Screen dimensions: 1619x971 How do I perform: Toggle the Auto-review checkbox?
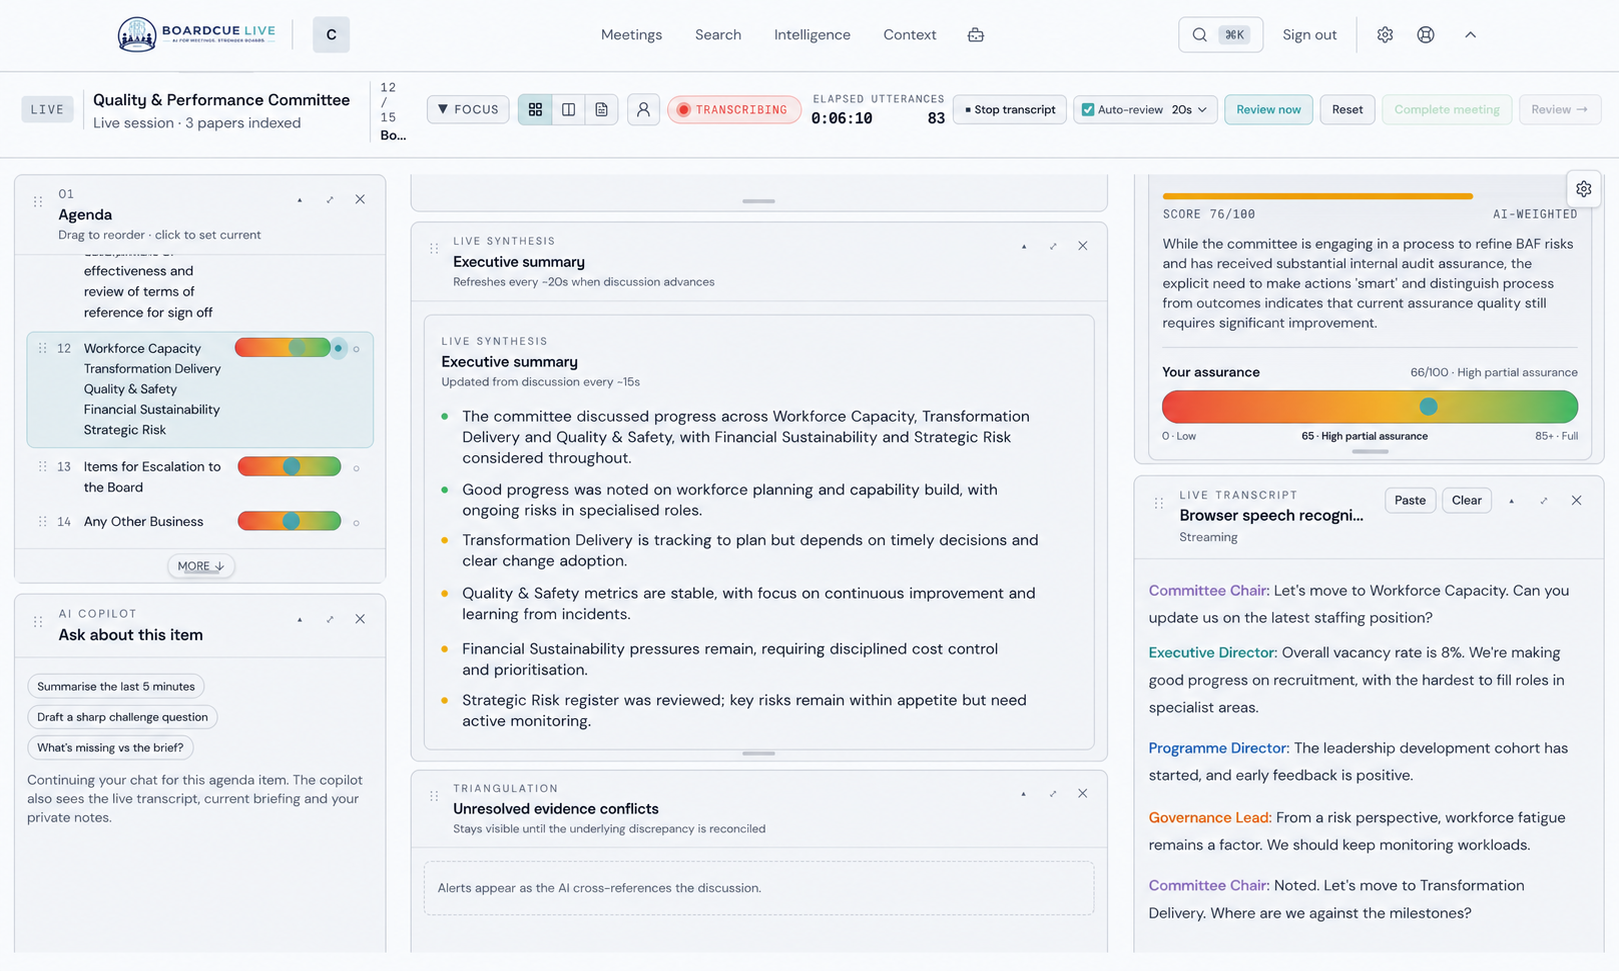[x=1088, y=109]
